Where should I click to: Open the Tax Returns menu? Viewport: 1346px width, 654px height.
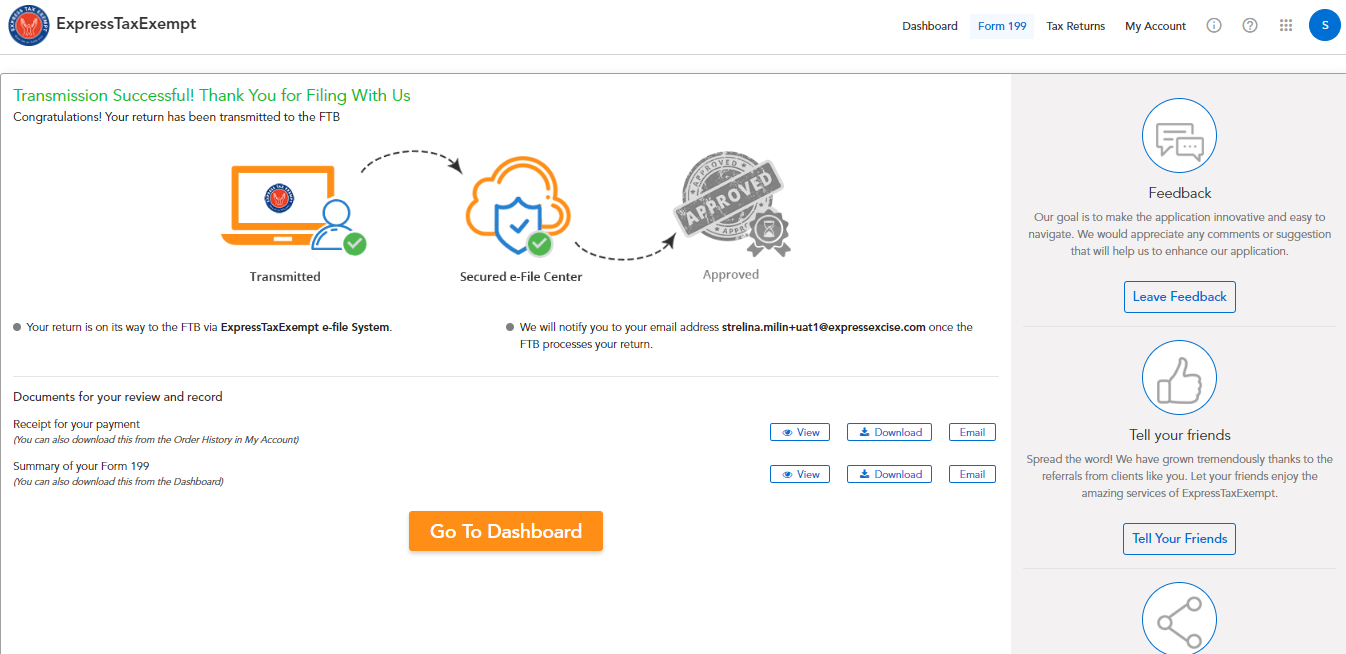point(1076,26)
